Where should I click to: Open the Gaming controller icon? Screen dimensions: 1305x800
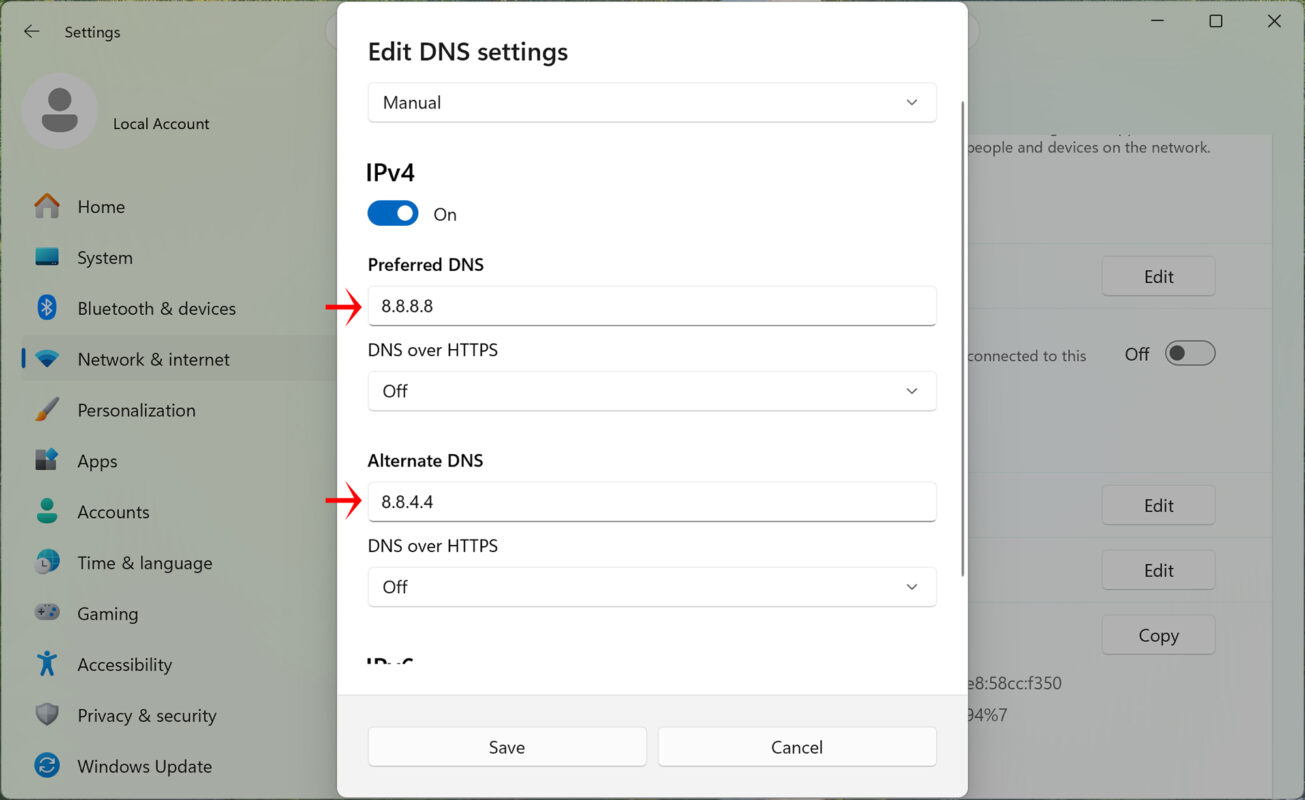click(x=47, y=613)
